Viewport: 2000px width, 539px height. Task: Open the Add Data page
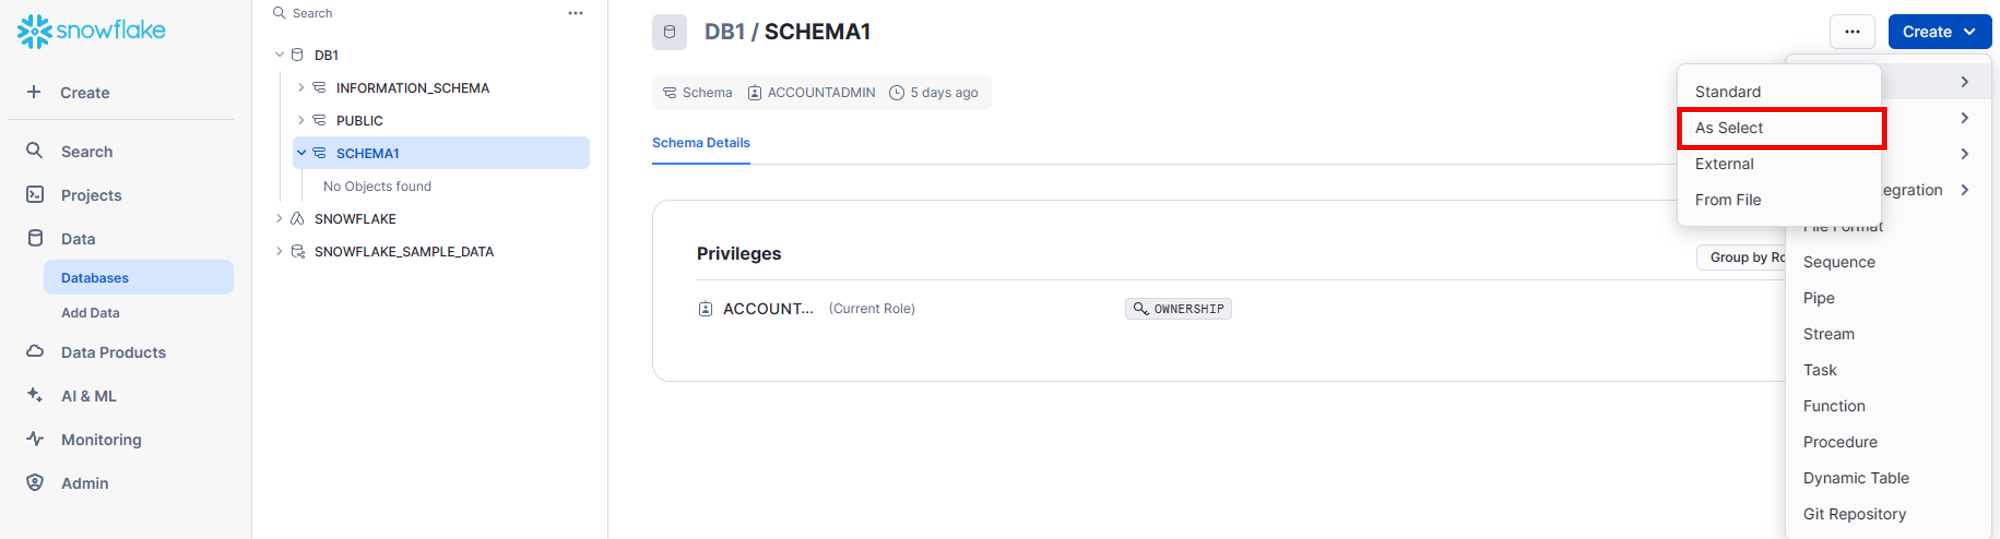[x=90, y=313]
